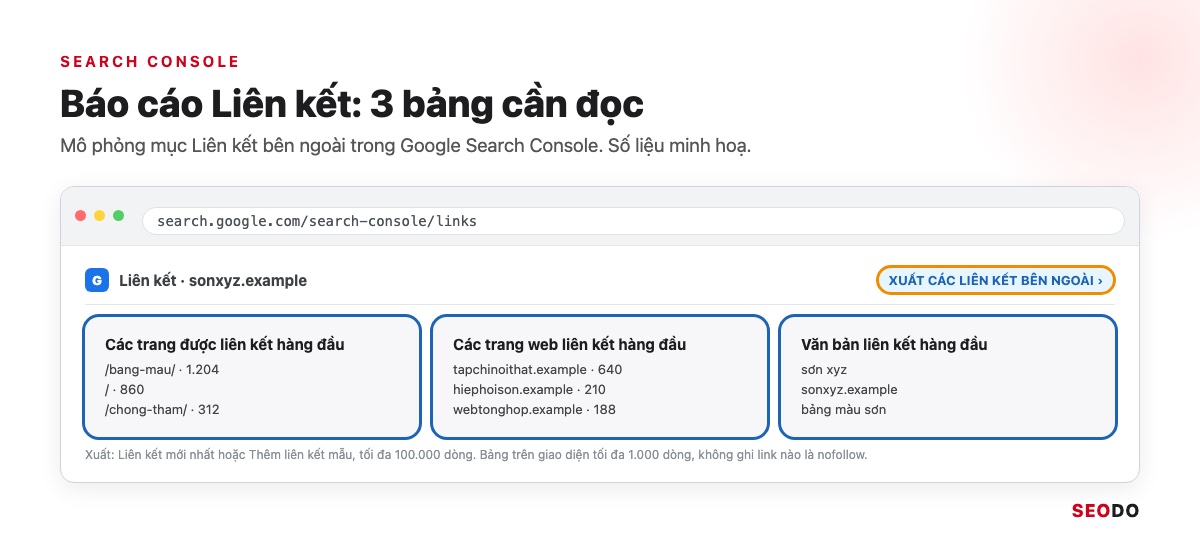Viewport: 1200px width, 543px height.
Task: Open XUẤT CÁC LIÊN KẾT BÊN NGOÀI
Action: pyautogui.click(x=995, y=280)
